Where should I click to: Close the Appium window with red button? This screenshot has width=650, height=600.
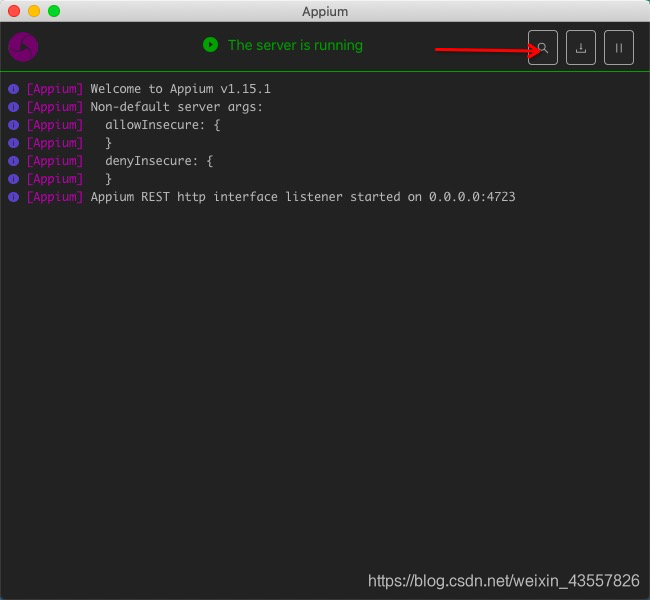coord(14,11)
